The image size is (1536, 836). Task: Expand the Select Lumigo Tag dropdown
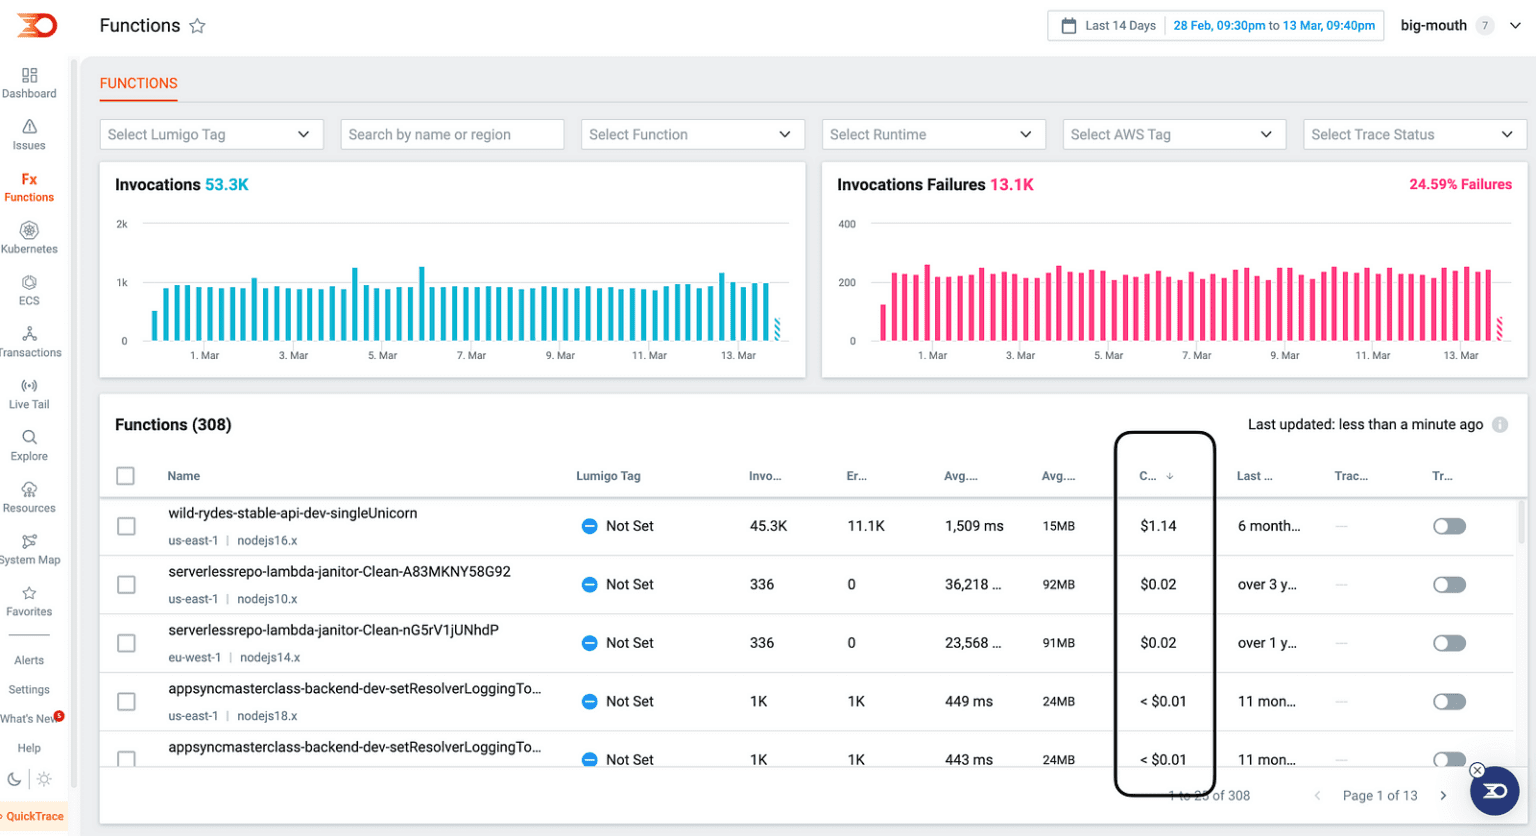211,134
